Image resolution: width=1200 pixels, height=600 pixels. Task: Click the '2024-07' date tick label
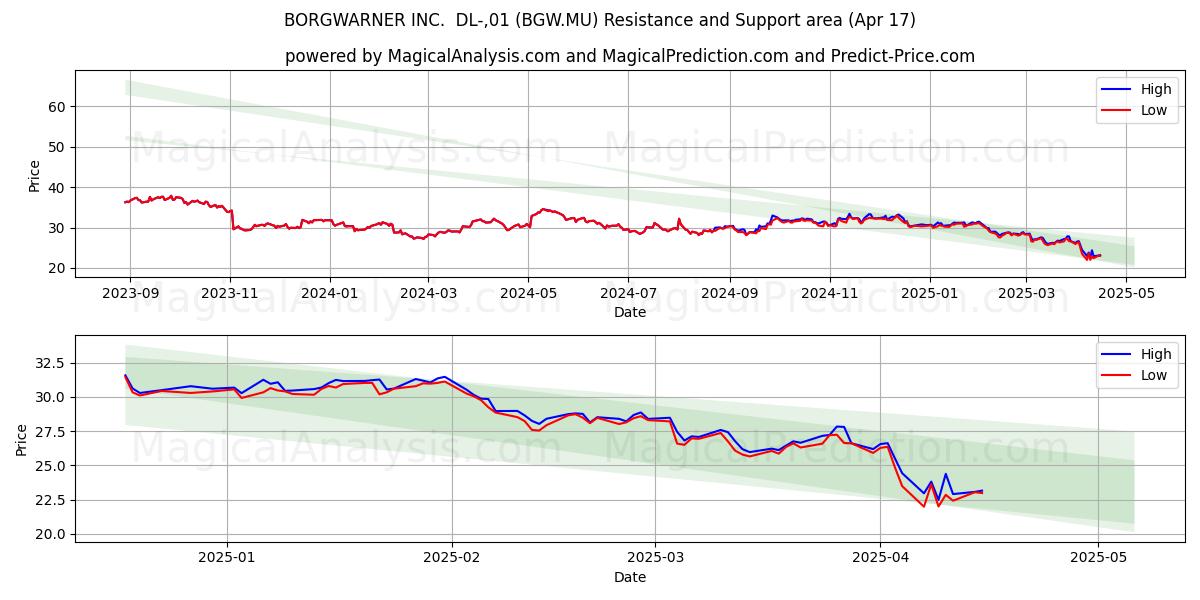(x=628, y=293)
